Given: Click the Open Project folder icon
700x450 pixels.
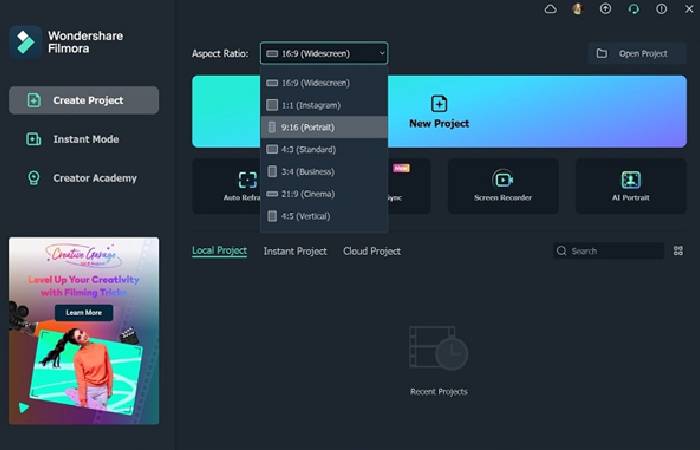Looking at the screenshot, I should (601, 54).
